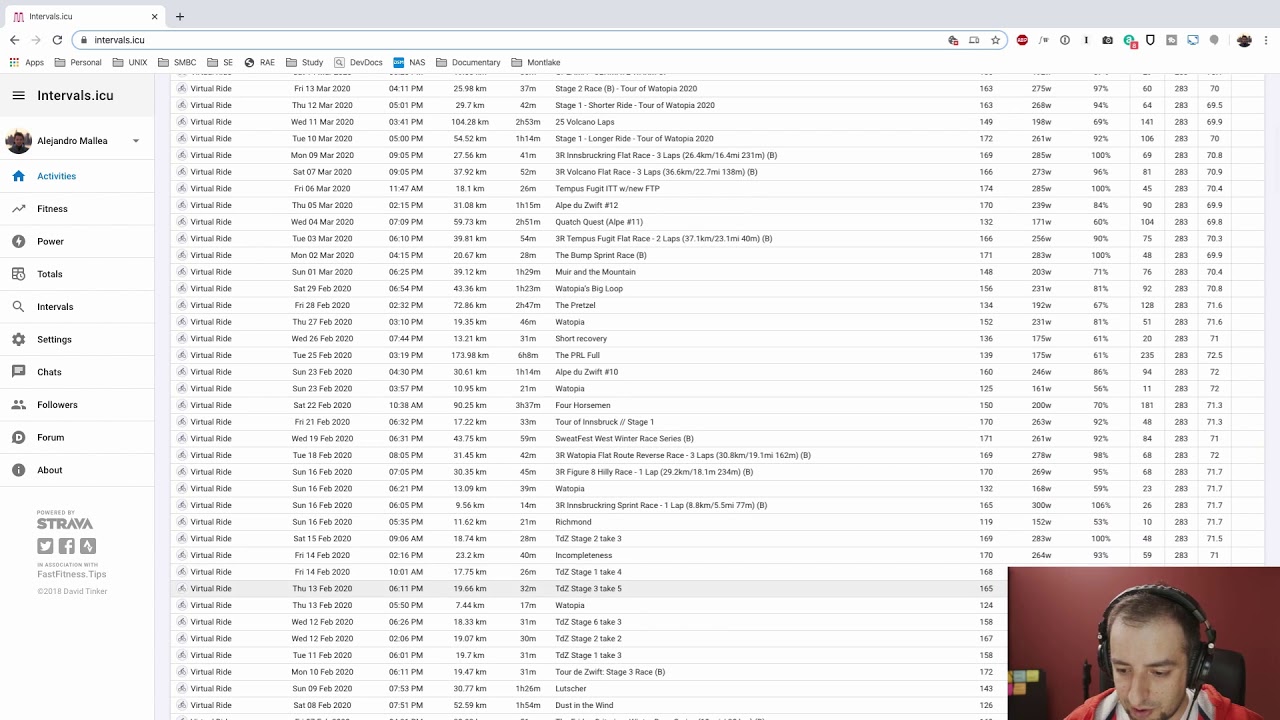1280x720 pixels.
Task: Open the Muir and the Mountain activity
Action: 595,272
